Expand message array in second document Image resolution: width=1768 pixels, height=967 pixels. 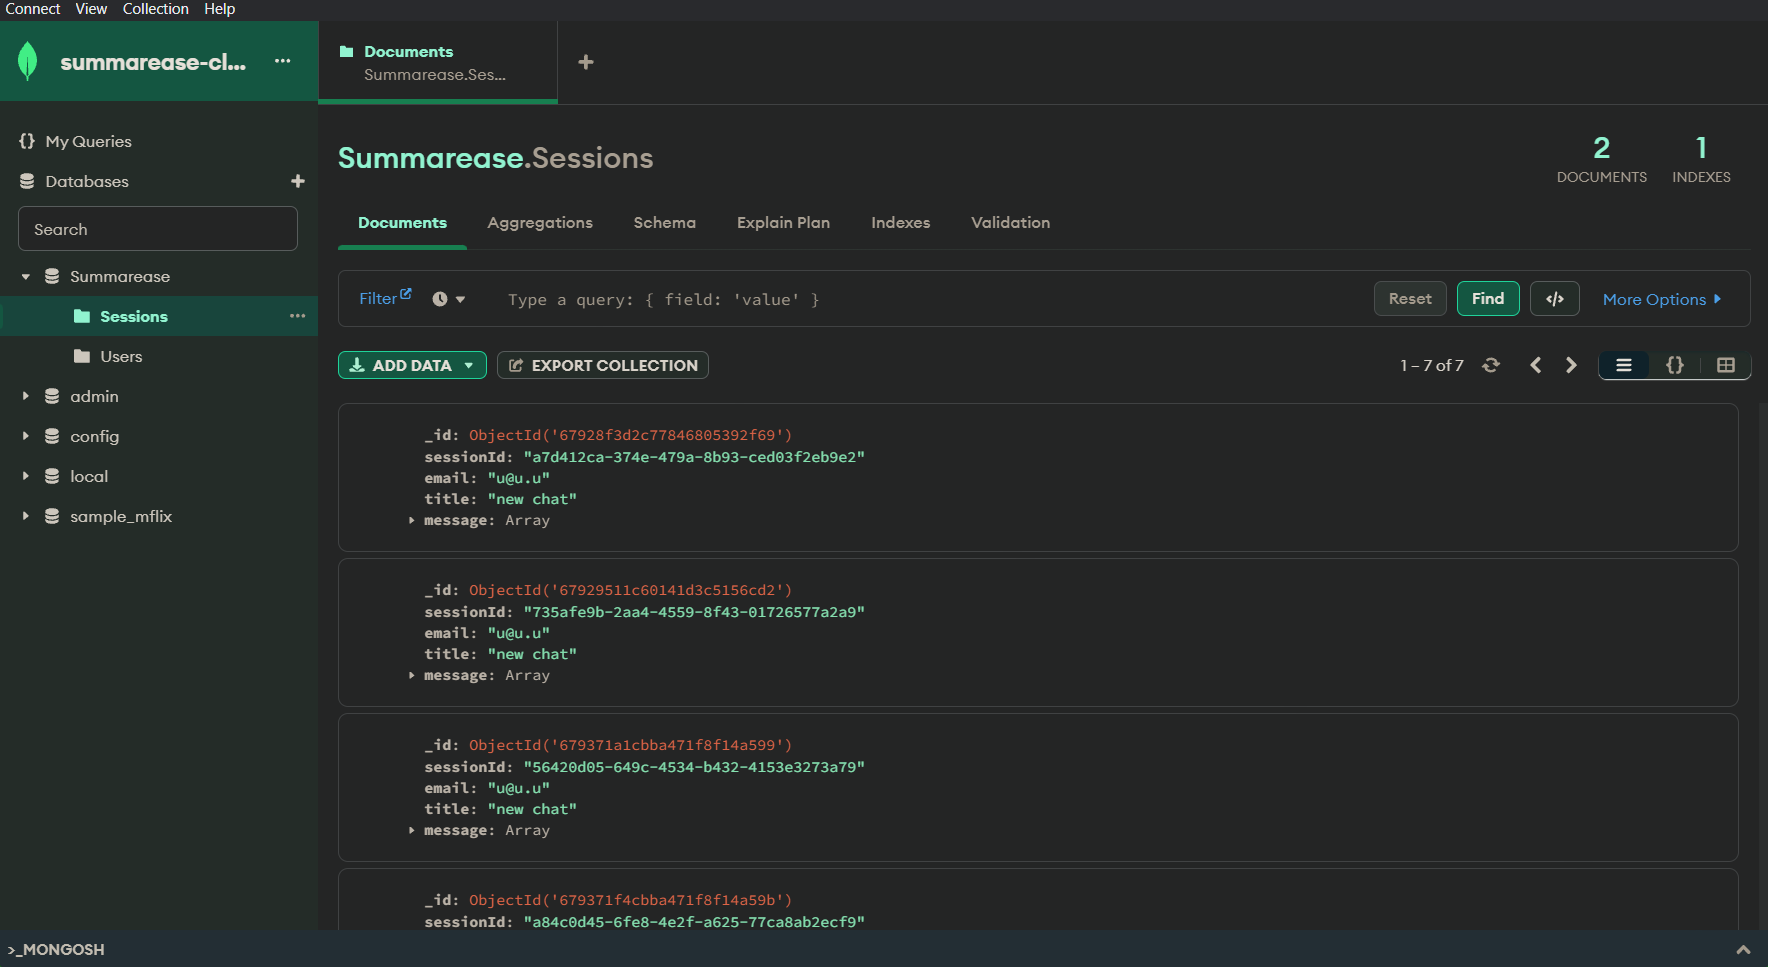[411, 675]
